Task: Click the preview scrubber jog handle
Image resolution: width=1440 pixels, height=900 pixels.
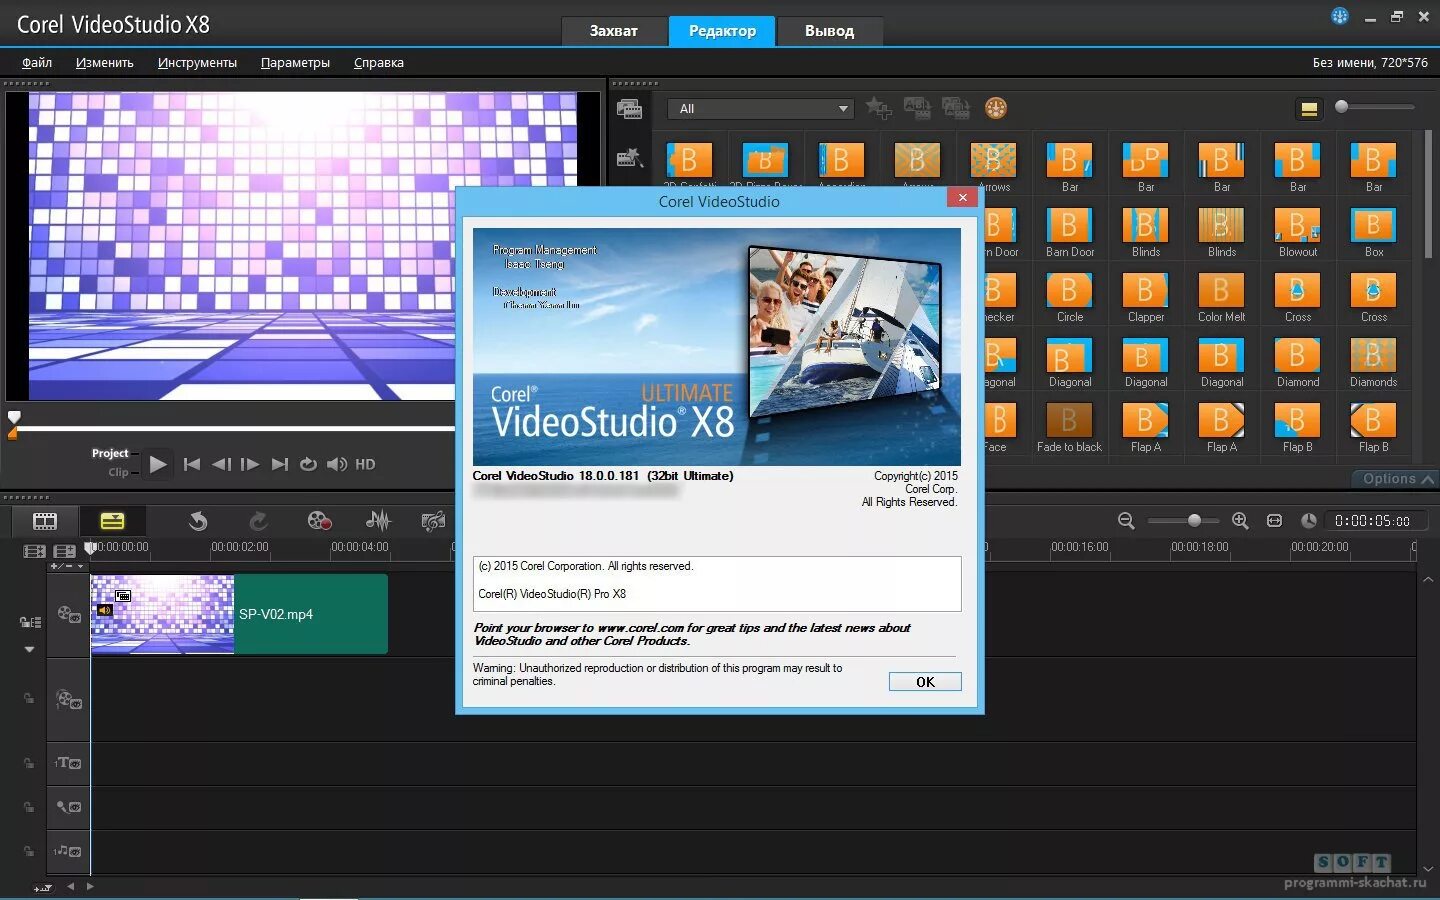Action: pos(14,417)
